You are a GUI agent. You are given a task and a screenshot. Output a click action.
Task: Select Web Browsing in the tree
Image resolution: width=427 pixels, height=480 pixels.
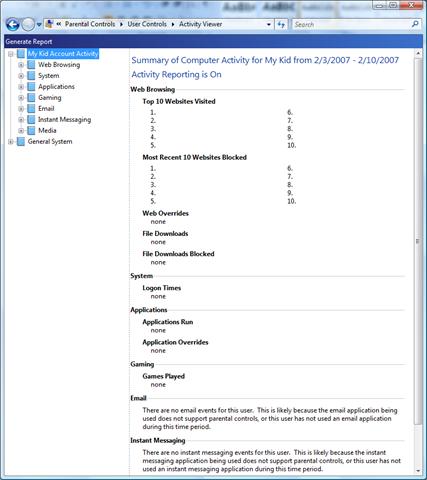[59, 65]
